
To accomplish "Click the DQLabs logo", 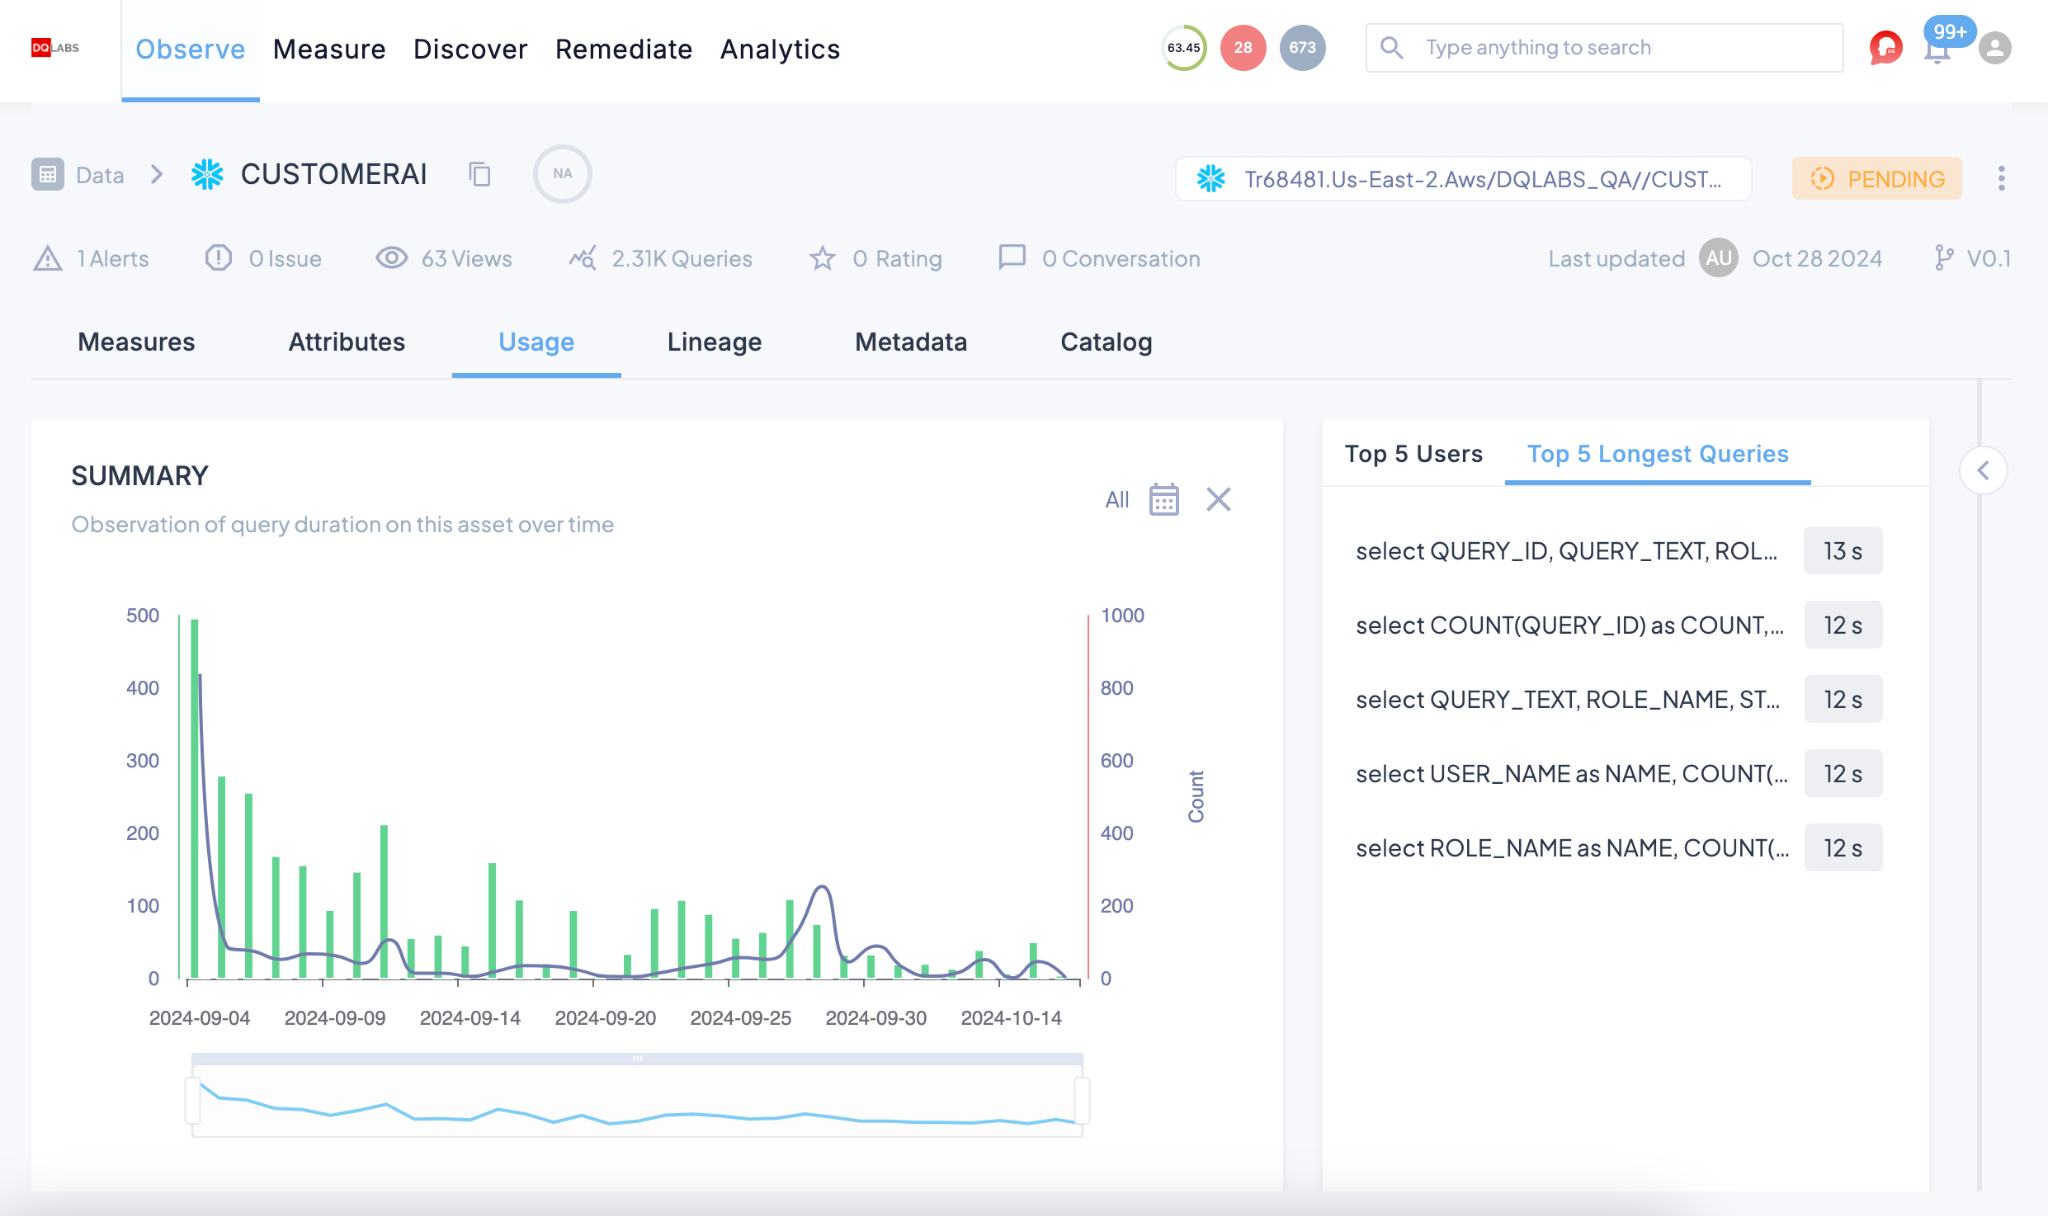I will coord(55,48).
